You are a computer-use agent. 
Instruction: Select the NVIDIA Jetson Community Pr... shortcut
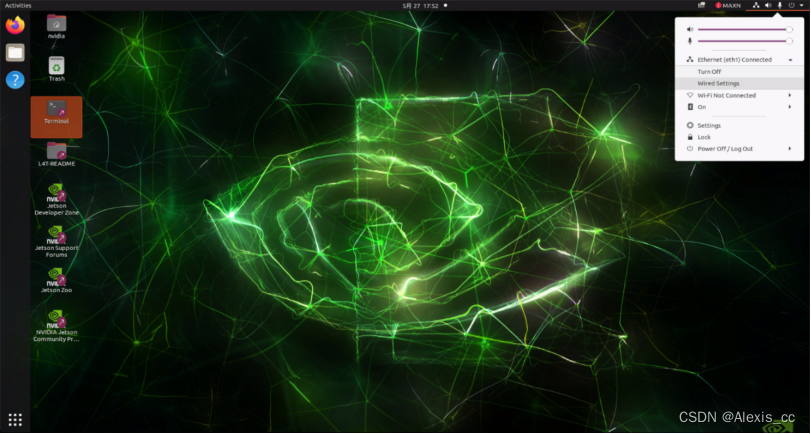click(56, 326)
